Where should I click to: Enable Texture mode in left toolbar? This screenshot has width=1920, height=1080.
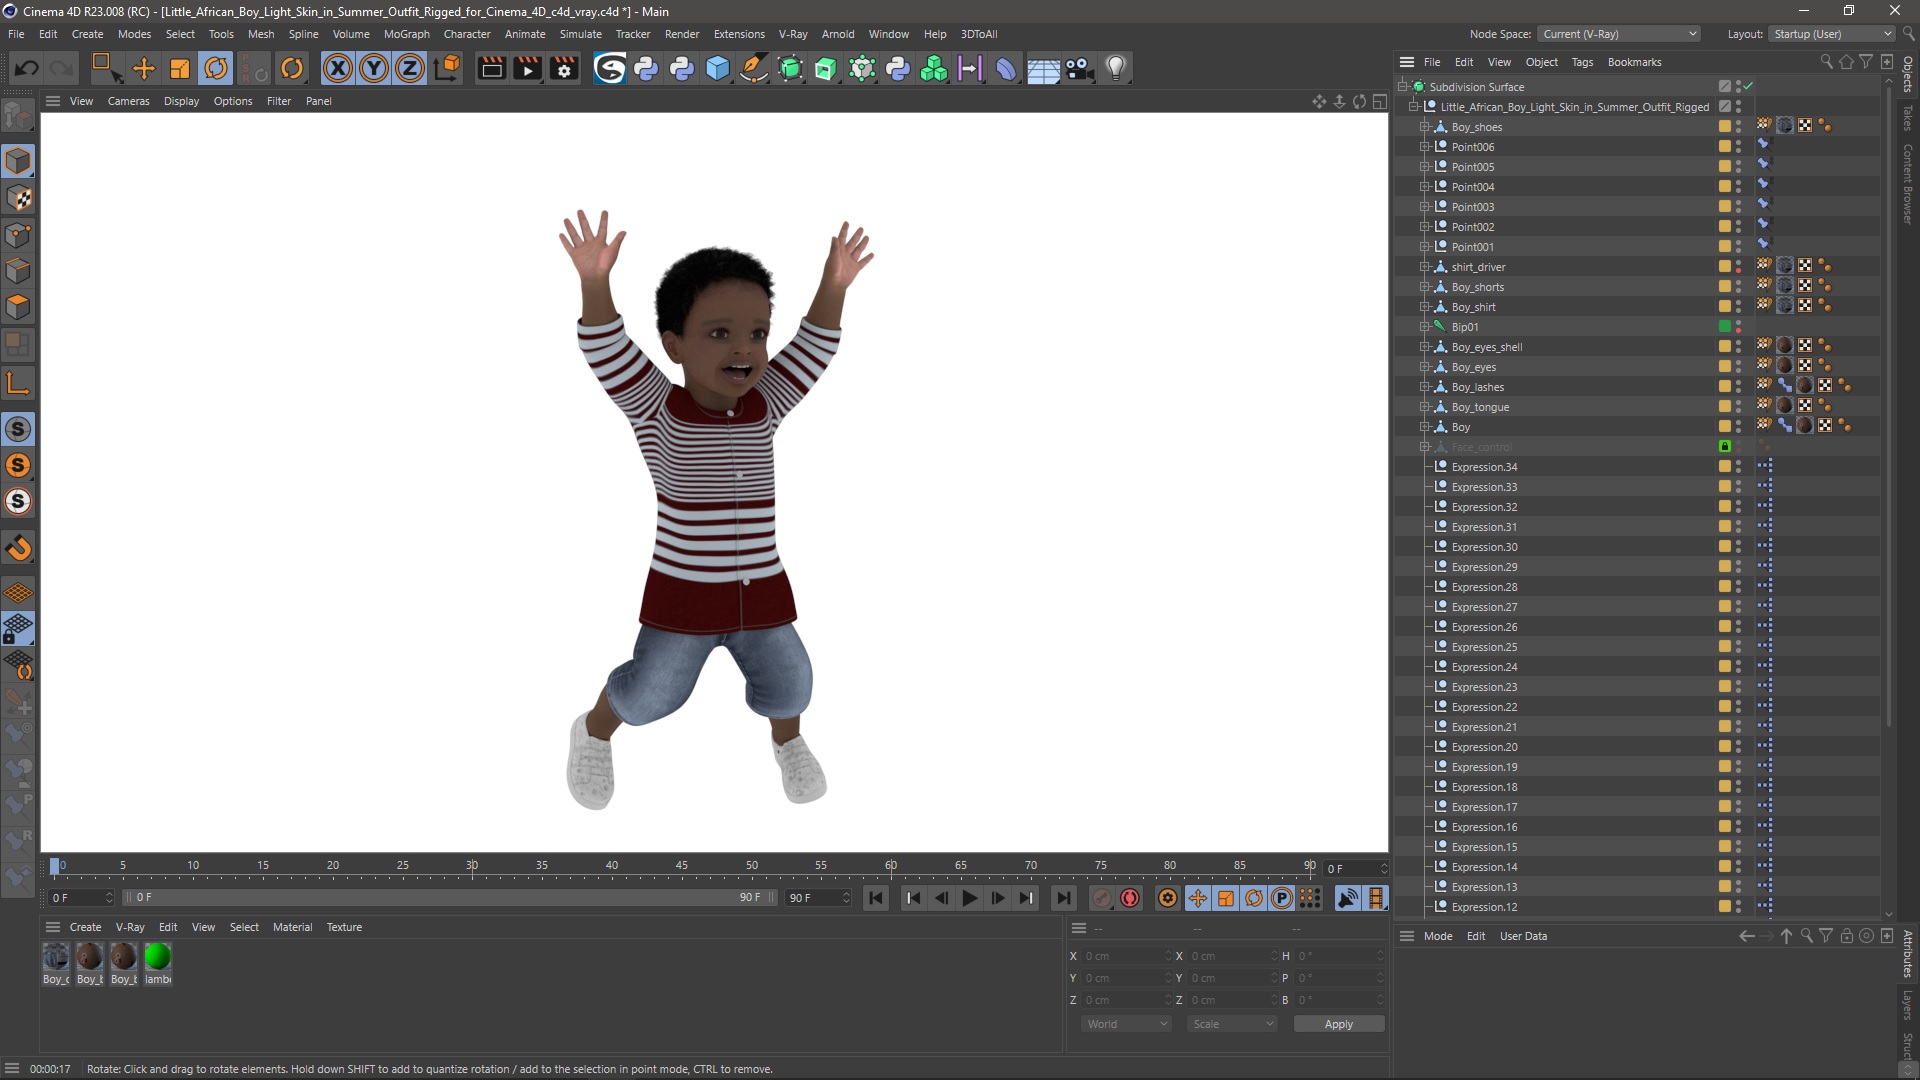[18, 198]
